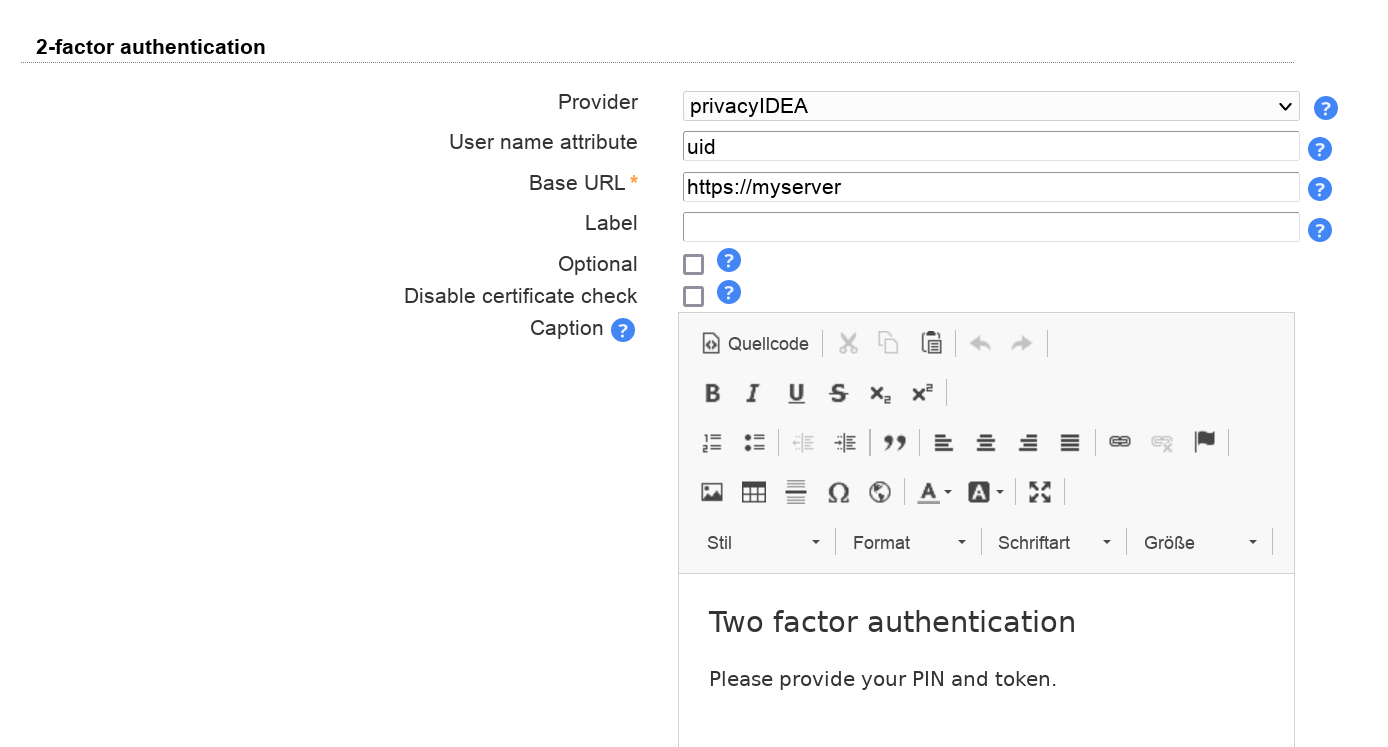Viewport: 1388px width, 747px height.
Task: Insert special character with Omega icon
Action: pos(838,492)
